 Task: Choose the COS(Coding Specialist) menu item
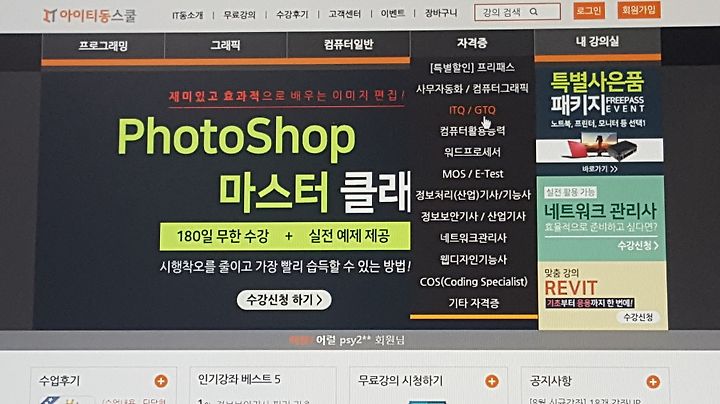point(473,281)
